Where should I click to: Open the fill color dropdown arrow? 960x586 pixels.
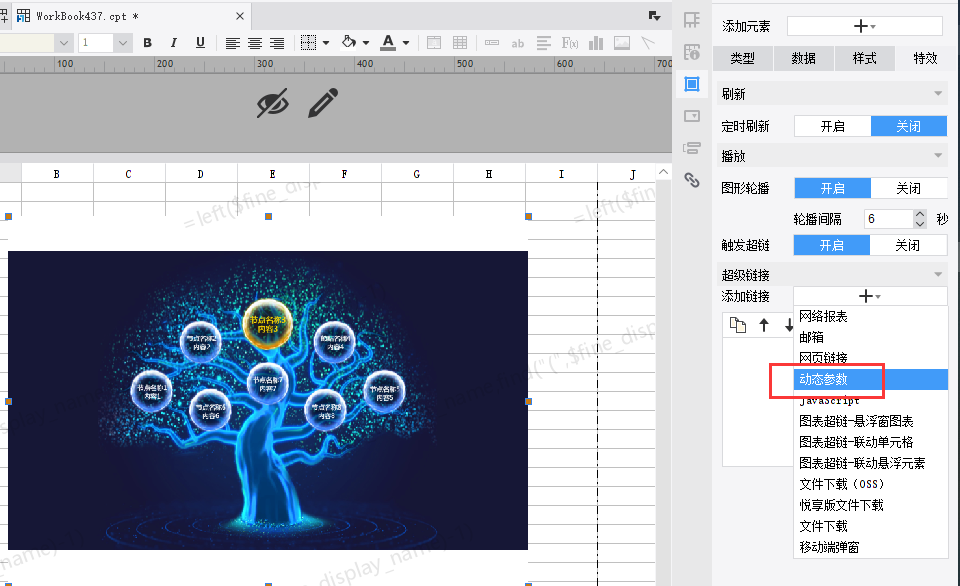(366, 43)
